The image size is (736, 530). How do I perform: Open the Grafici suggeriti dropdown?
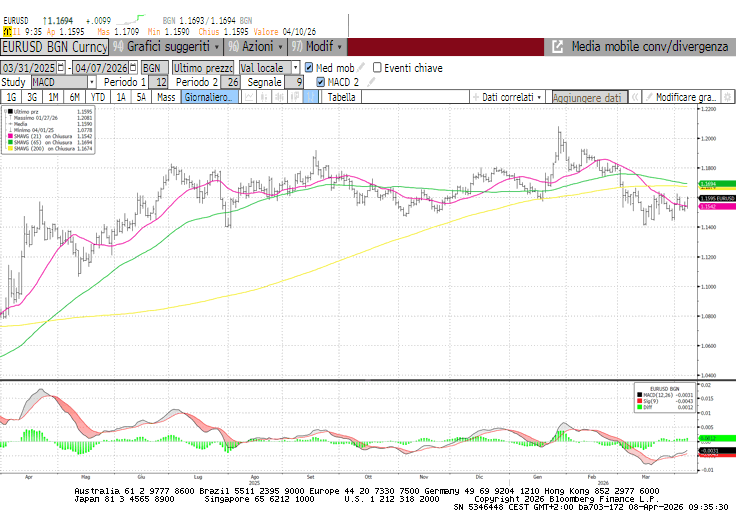[166, 46]
